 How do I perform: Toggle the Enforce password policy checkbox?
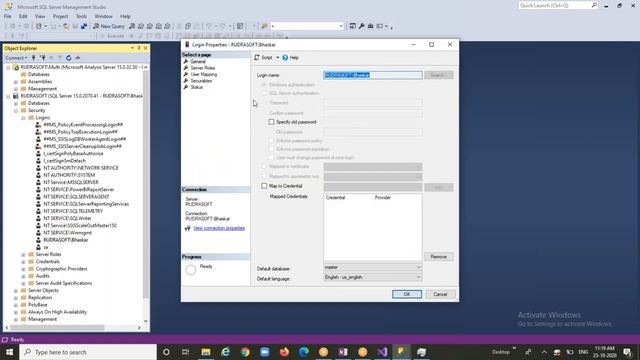[x=271, y=141]
